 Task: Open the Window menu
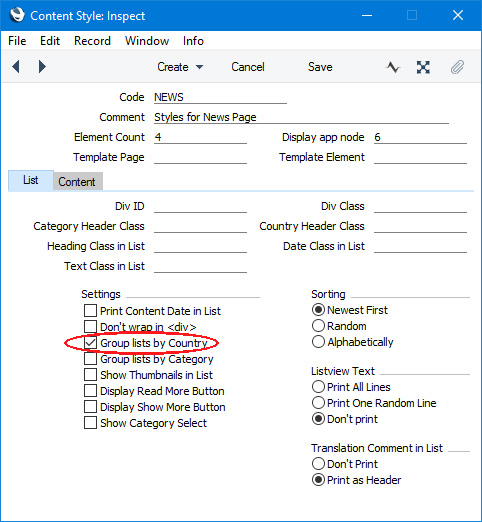(147, 41)
